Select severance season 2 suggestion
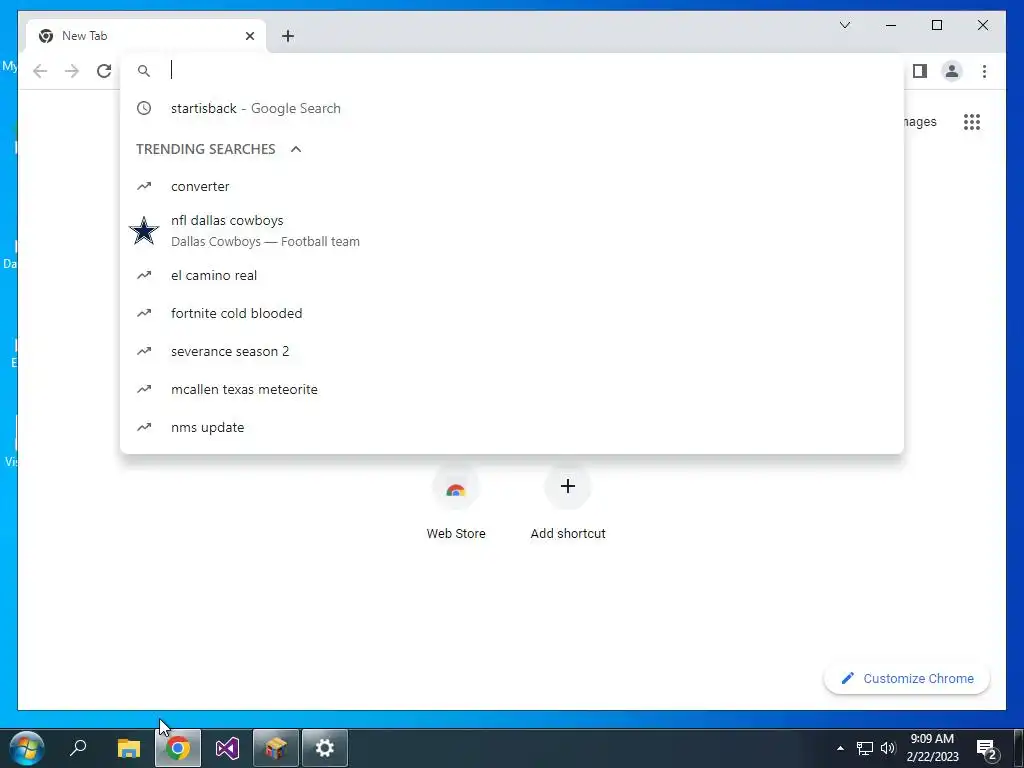This screenshot has height=768, width=1024. 512,351
